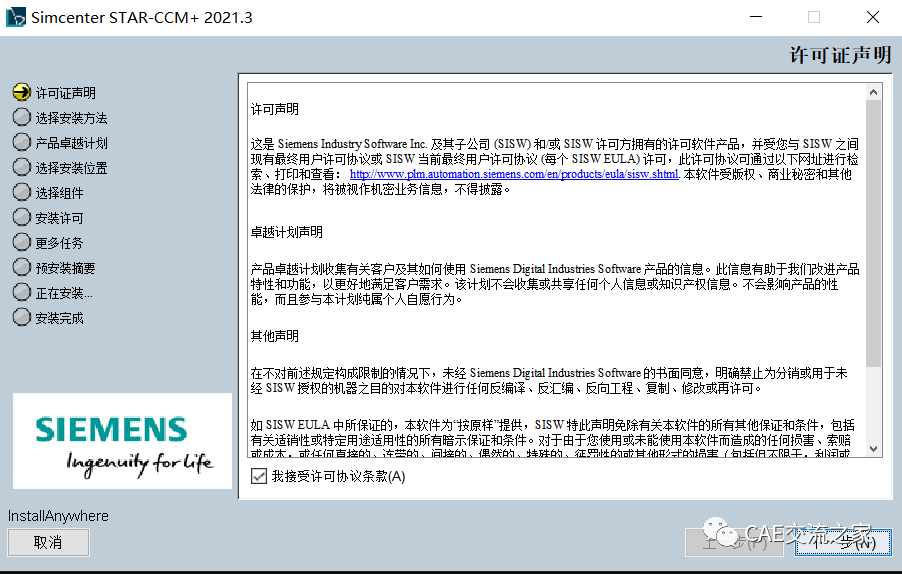This screenshot has height=574, width=902.
Task: Open the siemens.com EULA hyperlink
Action: point(514,174)
